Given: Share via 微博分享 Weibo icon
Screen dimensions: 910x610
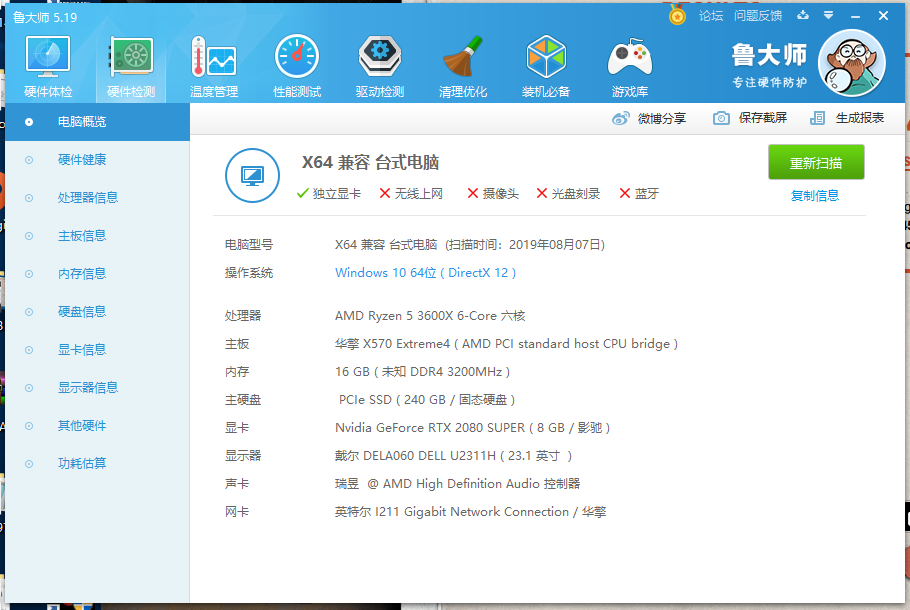Looking at the screenshot, I should [x=621, y=118].
